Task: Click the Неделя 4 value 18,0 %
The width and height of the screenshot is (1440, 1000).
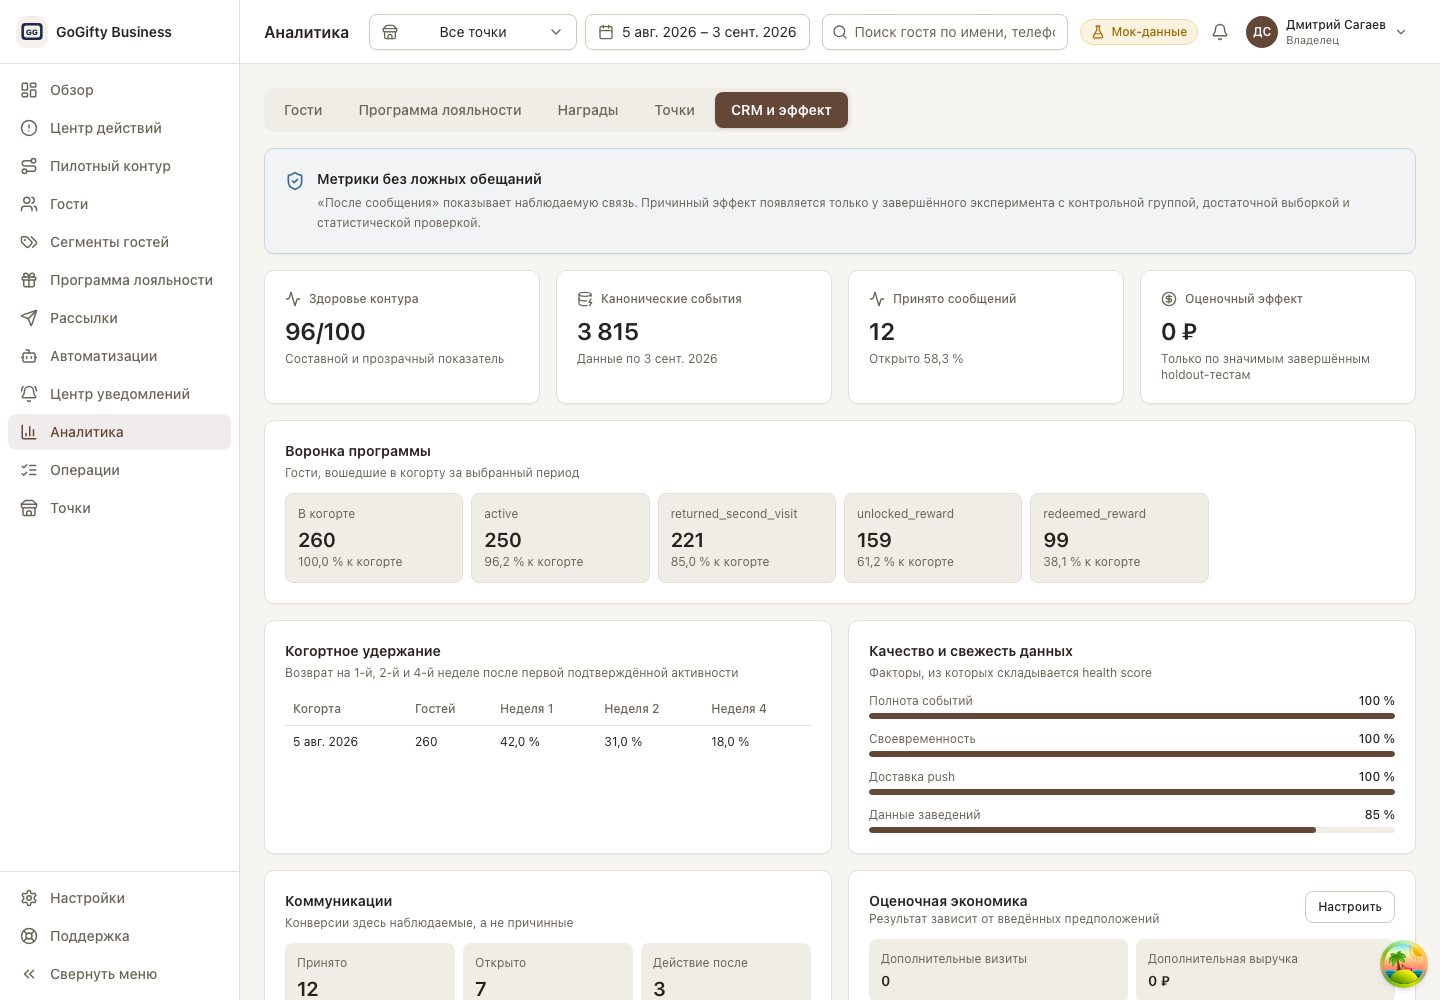Action: tap(730, 742)
